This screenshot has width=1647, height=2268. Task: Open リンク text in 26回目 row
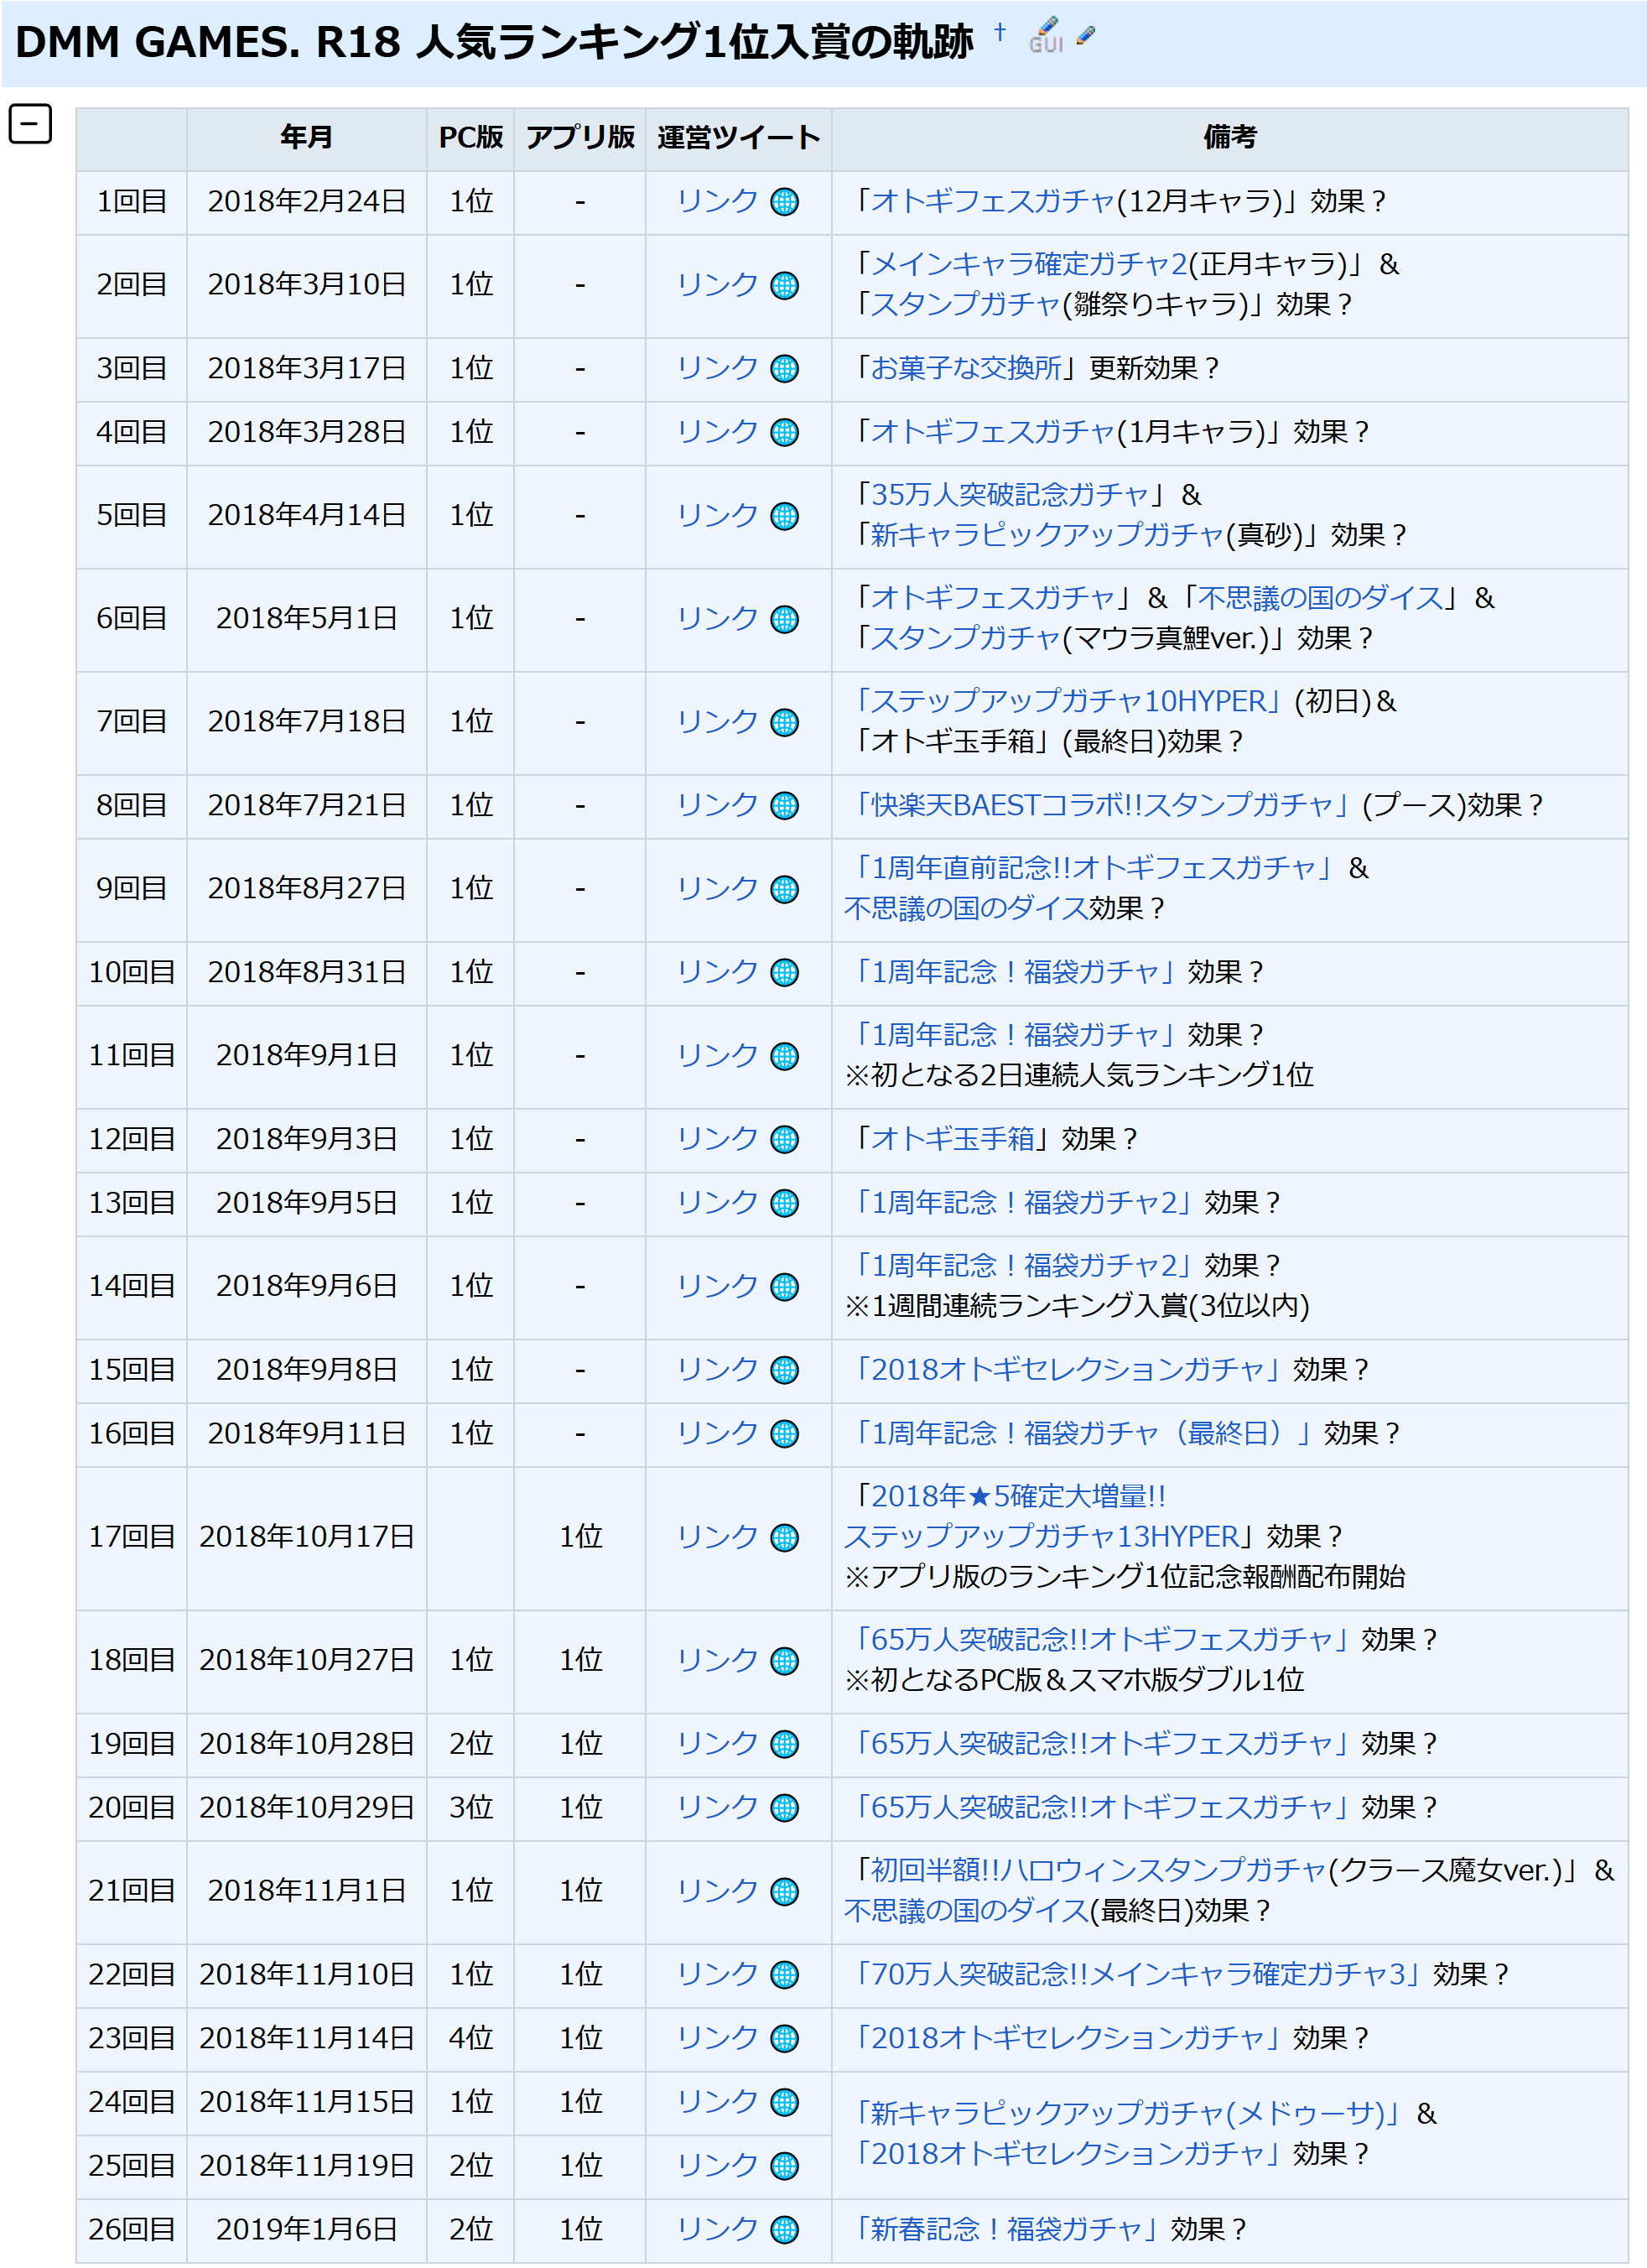(x=717, y=2229)
